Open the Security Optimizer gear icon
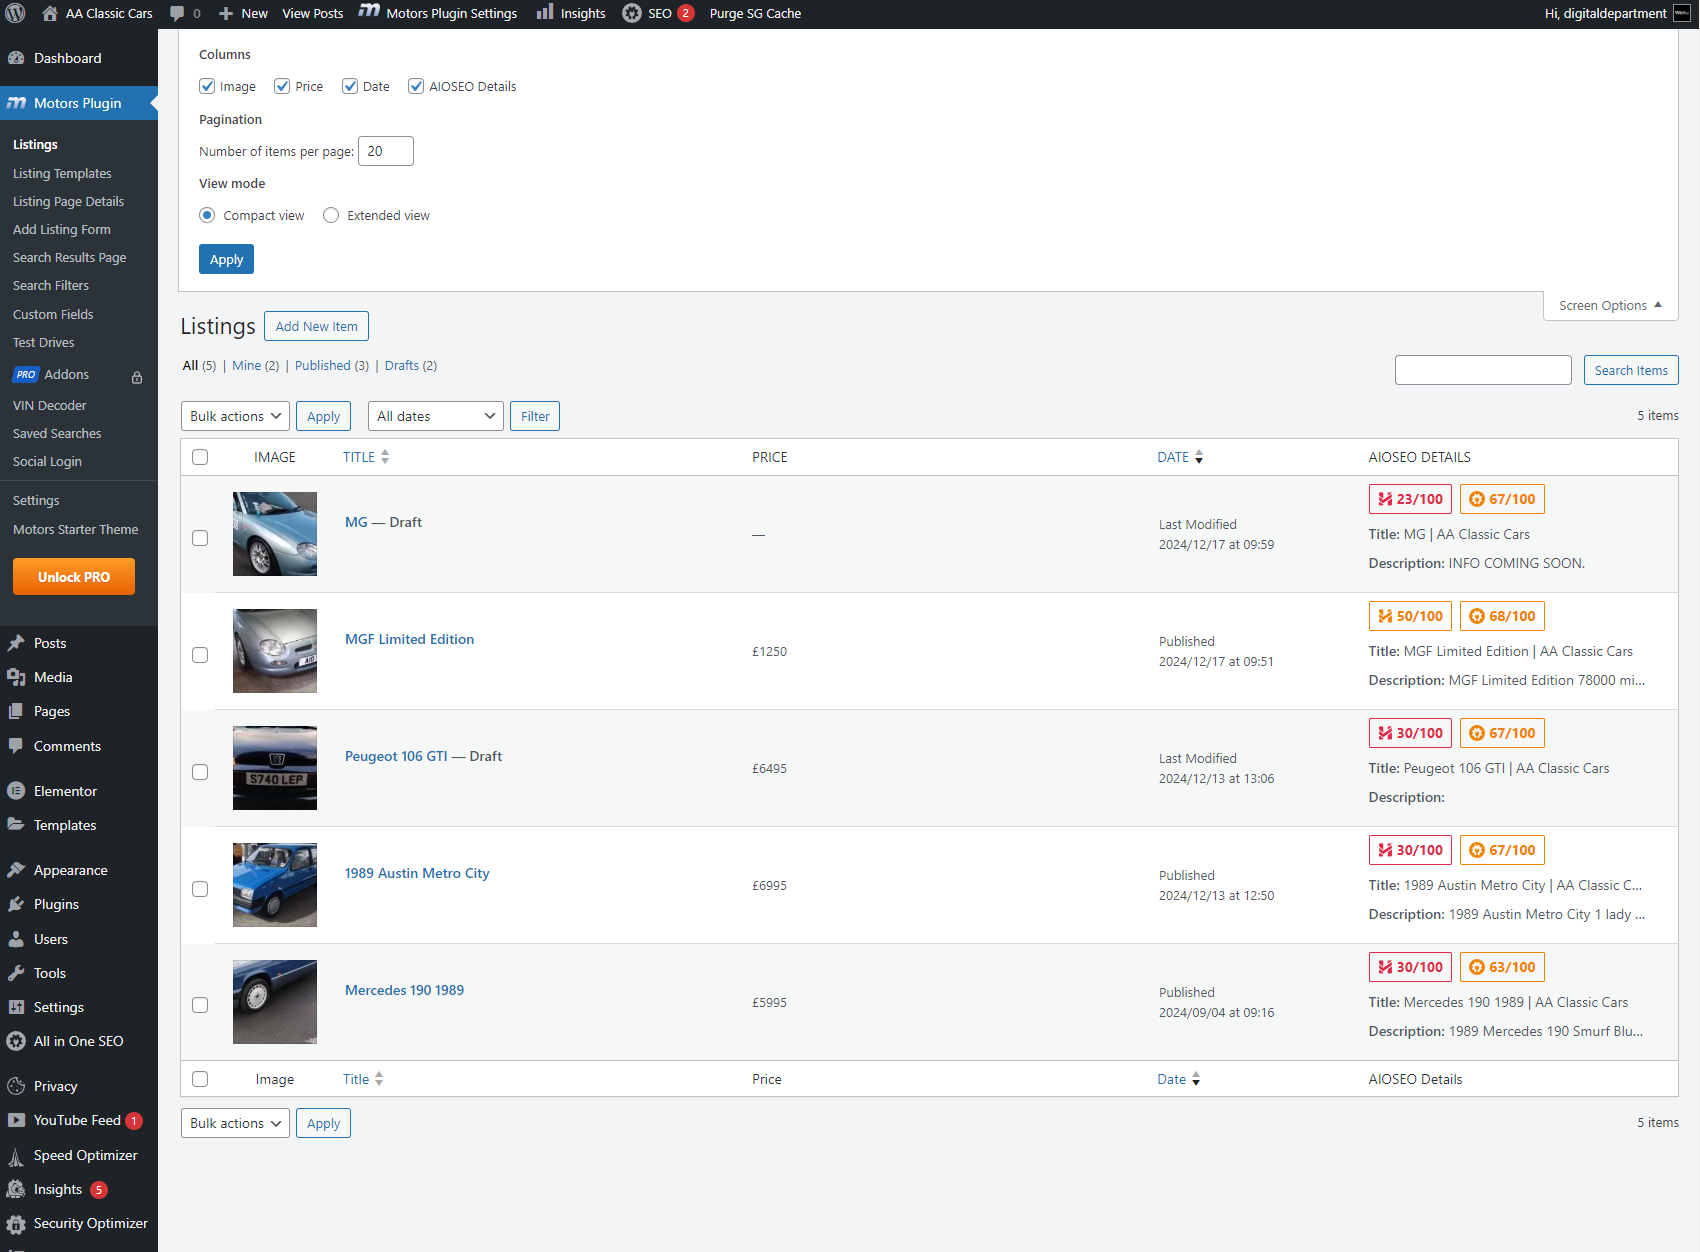This screenshot has height=1252, width=1700. click(x=16, y=1223)
